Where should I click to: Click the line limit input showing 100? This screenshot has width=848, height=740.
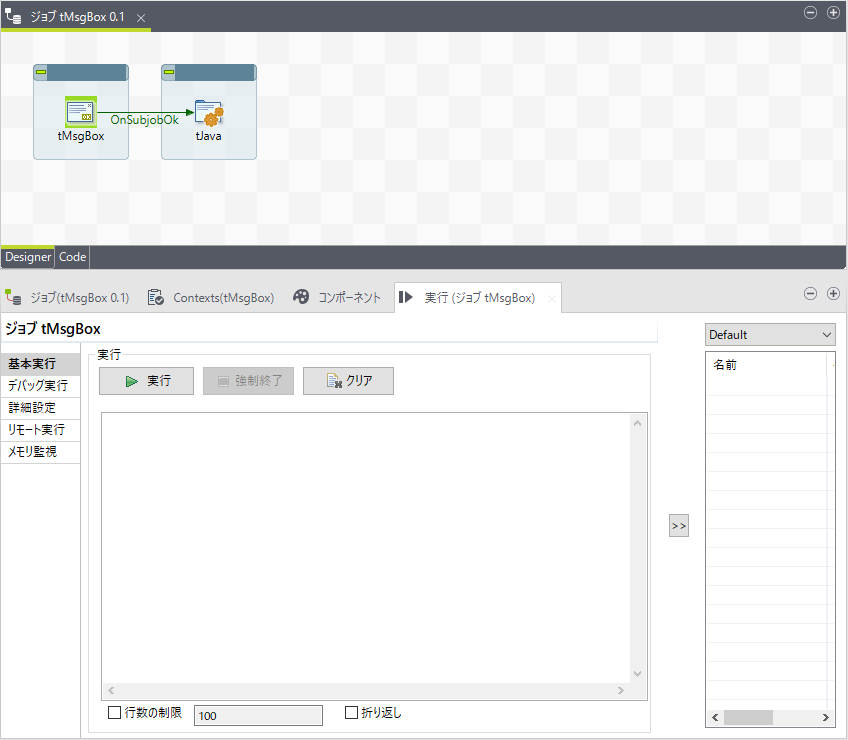click(258, 714)
